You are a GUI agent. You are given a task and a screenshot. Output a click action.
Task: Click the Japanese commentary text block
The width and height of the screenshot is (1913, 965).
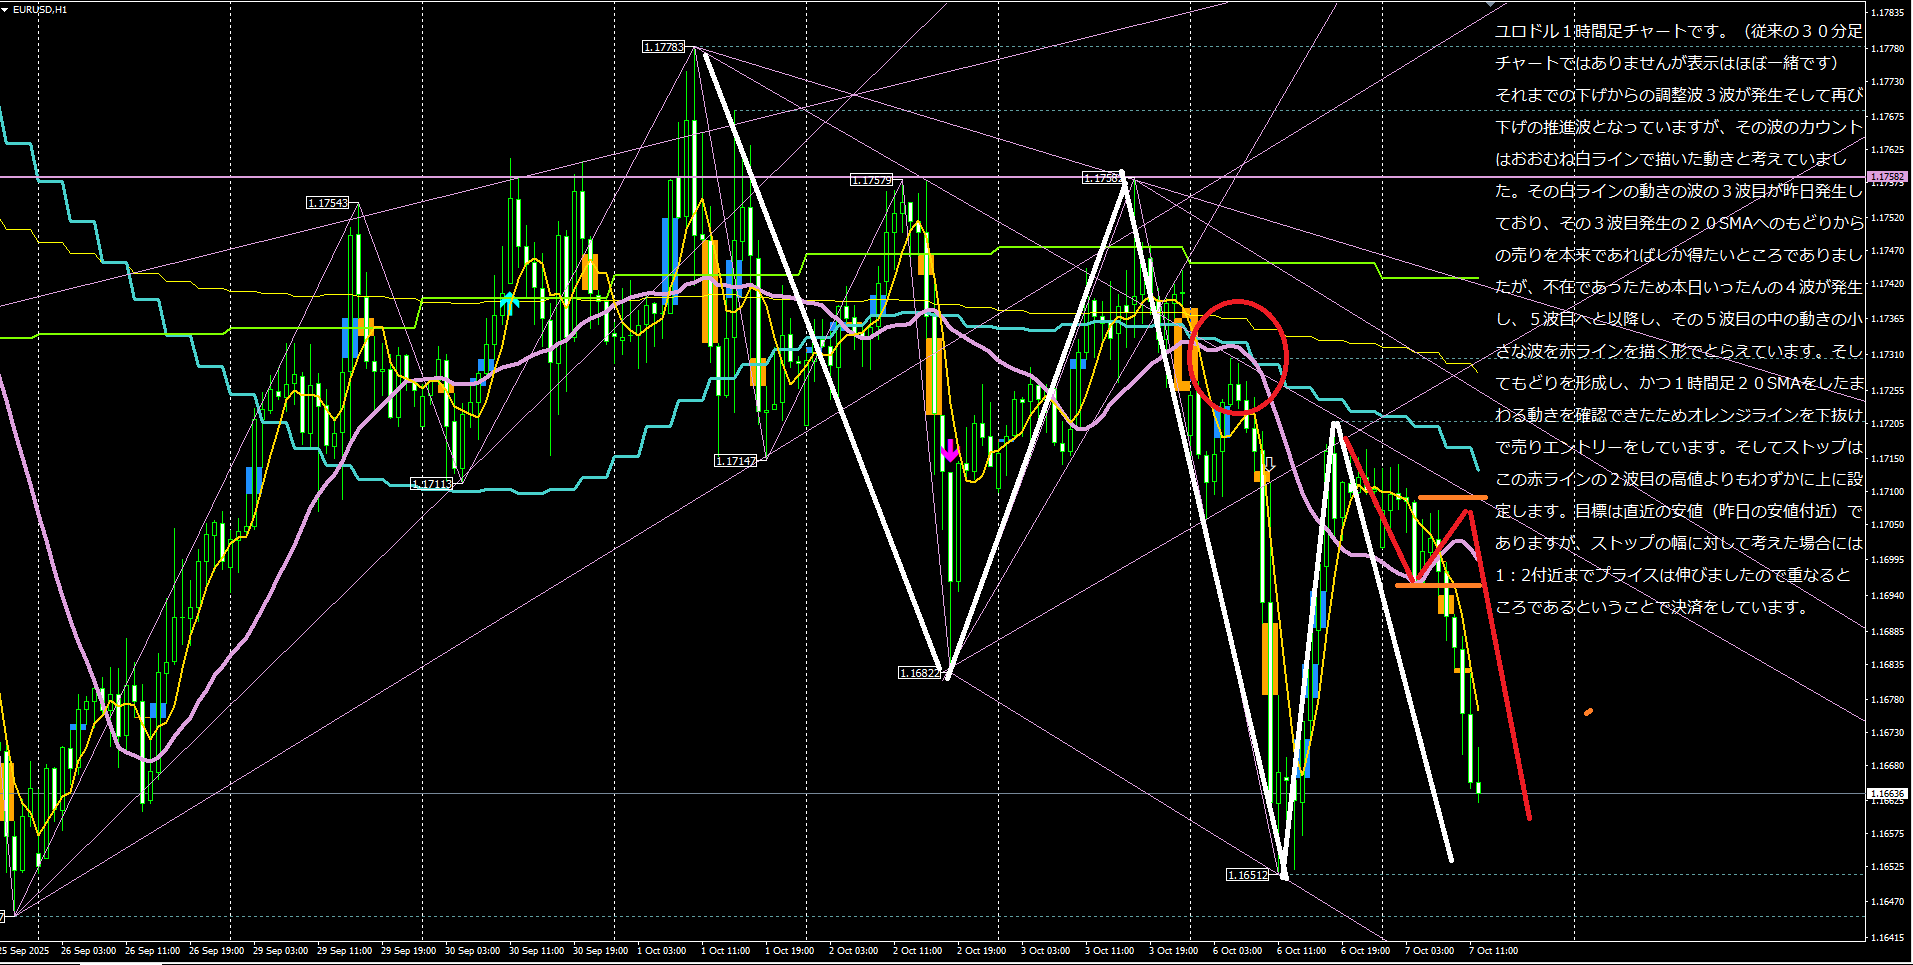tap(1678, 318)
